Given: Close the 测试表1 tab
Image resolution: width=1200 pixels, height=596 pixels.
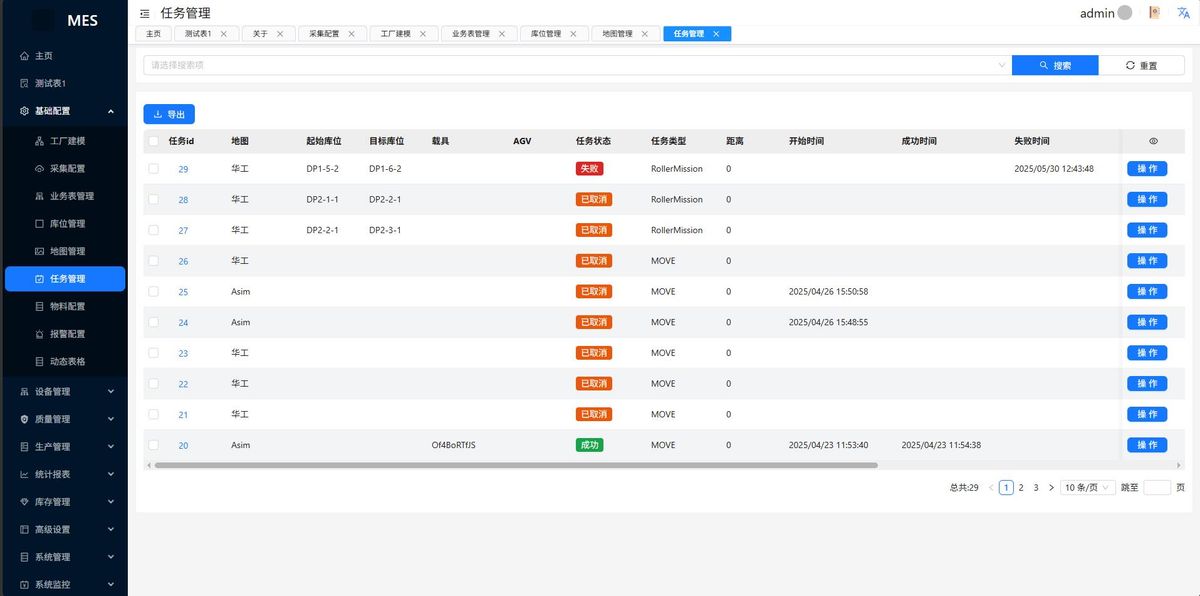Looking at the screenshot, I should coord(223,33).
